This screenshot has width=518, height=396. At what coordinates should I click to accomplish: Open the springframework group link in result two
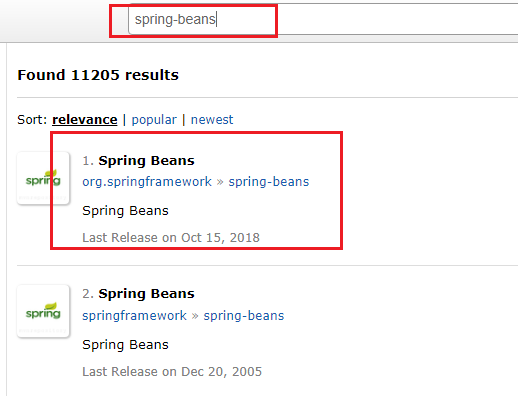pyautogui.click(x=135, y=316)
